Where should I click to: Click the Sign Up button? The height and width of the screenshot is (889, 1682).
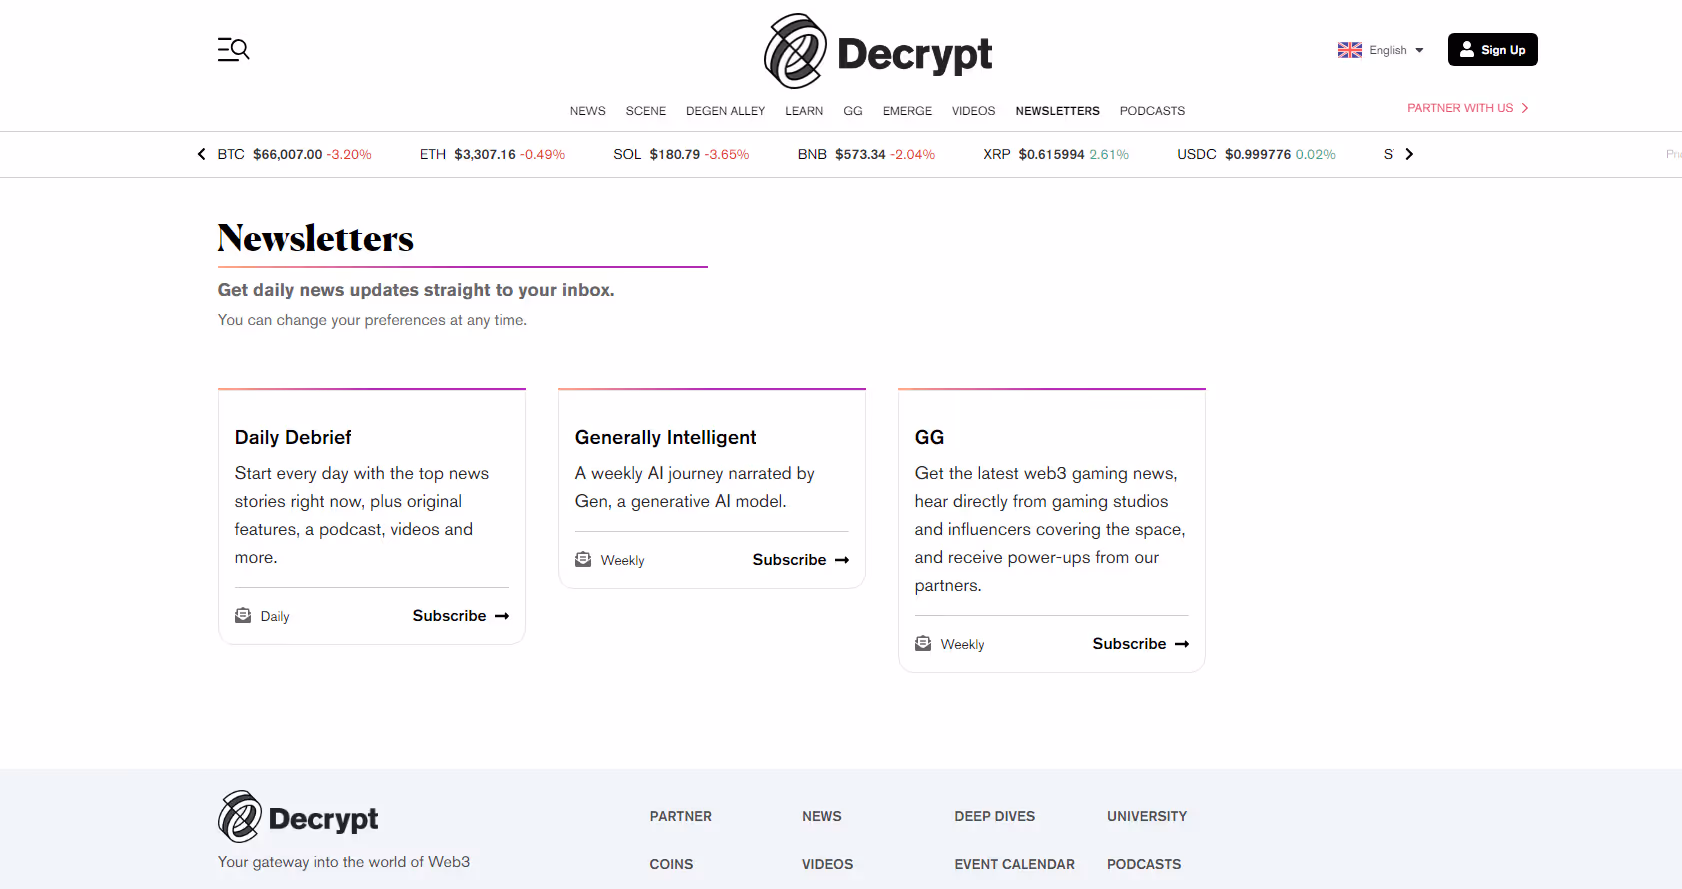pos(1493,50)
